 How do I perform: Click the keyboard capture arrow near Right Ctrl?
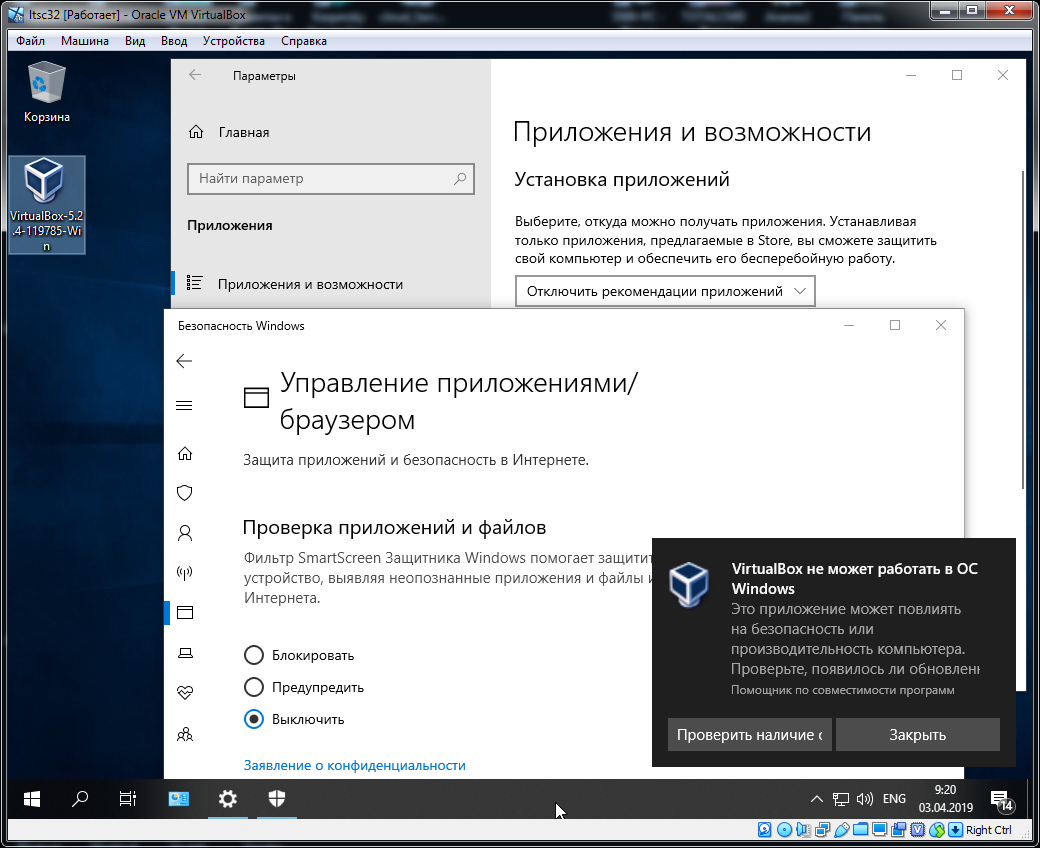955,829
